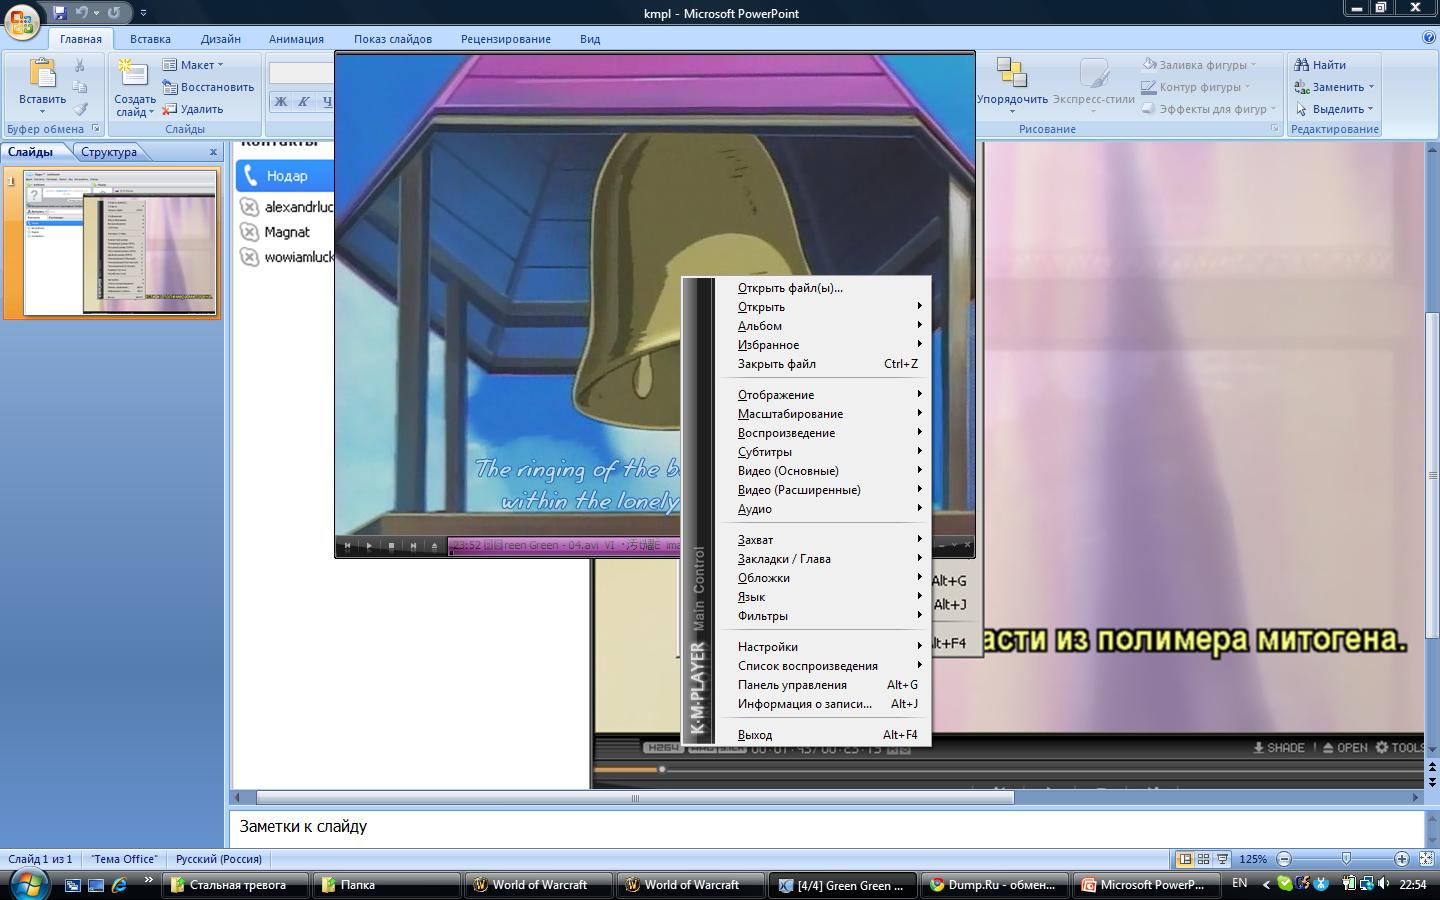Copy selection with the copy icon
Image resolution: width=1440 pixels, height=900 pixels.
[x=80, y=87]
